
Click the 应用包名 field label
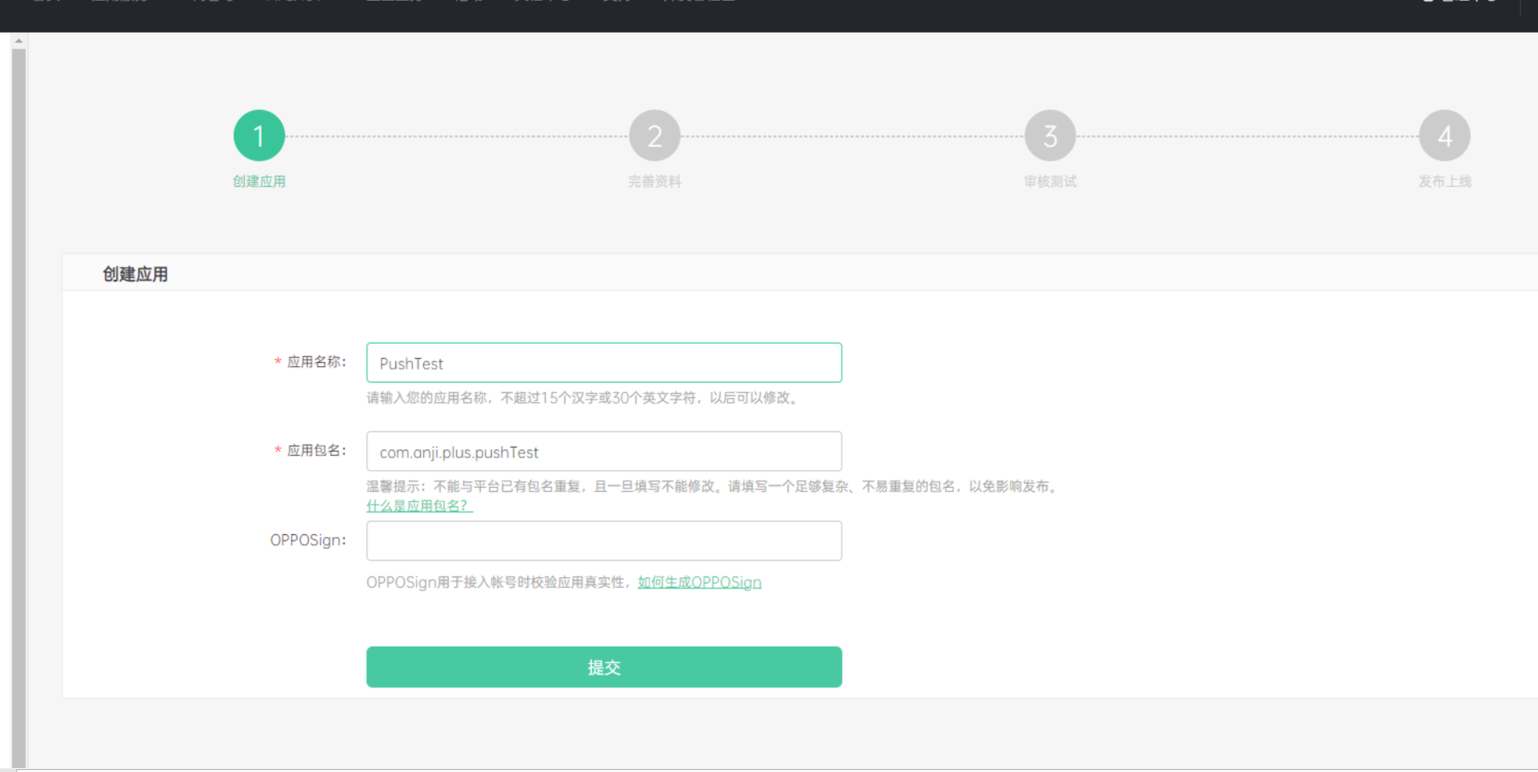pyautogui.click(x=316, y=451)
